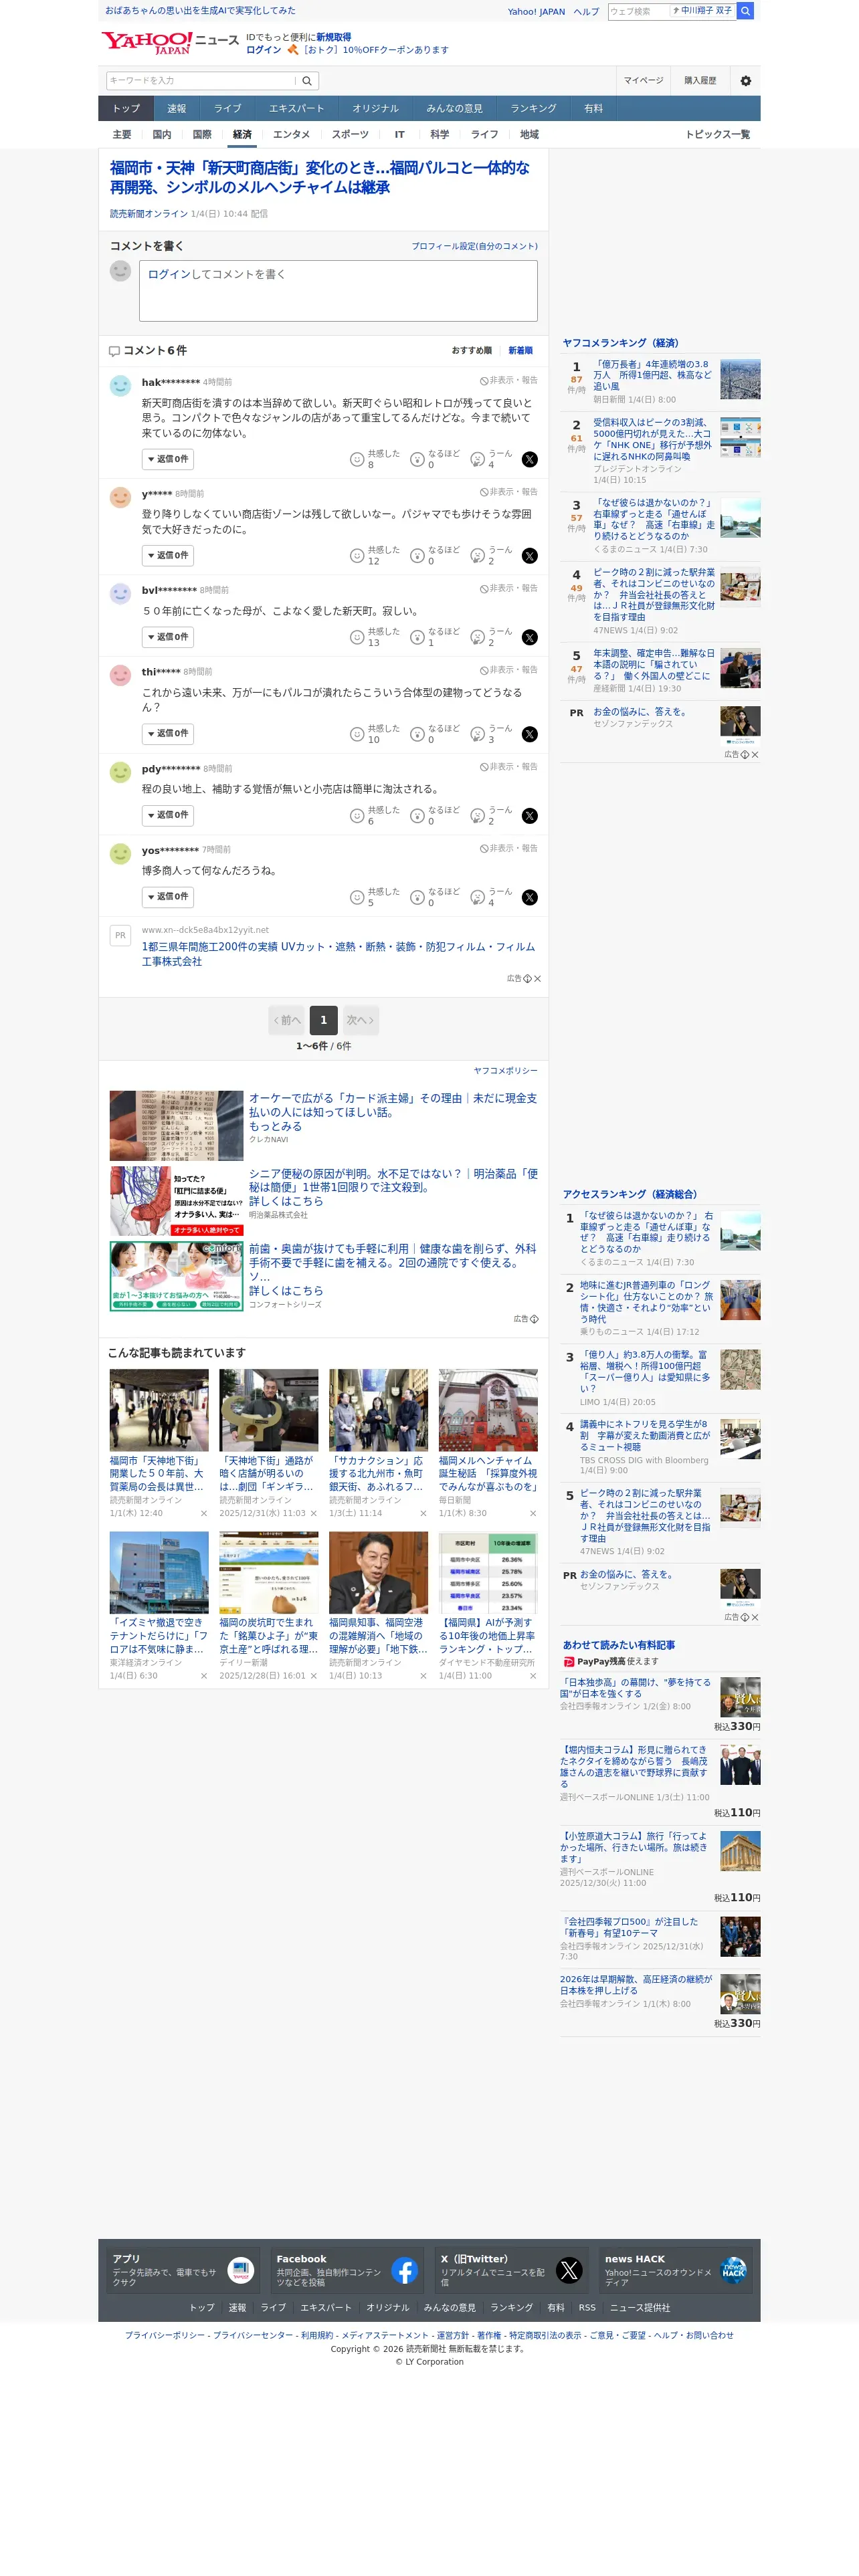Expand 返信 0件 under thi***** comment
The height and width of the screenshot is (2576, 859).
click(167, 734)
